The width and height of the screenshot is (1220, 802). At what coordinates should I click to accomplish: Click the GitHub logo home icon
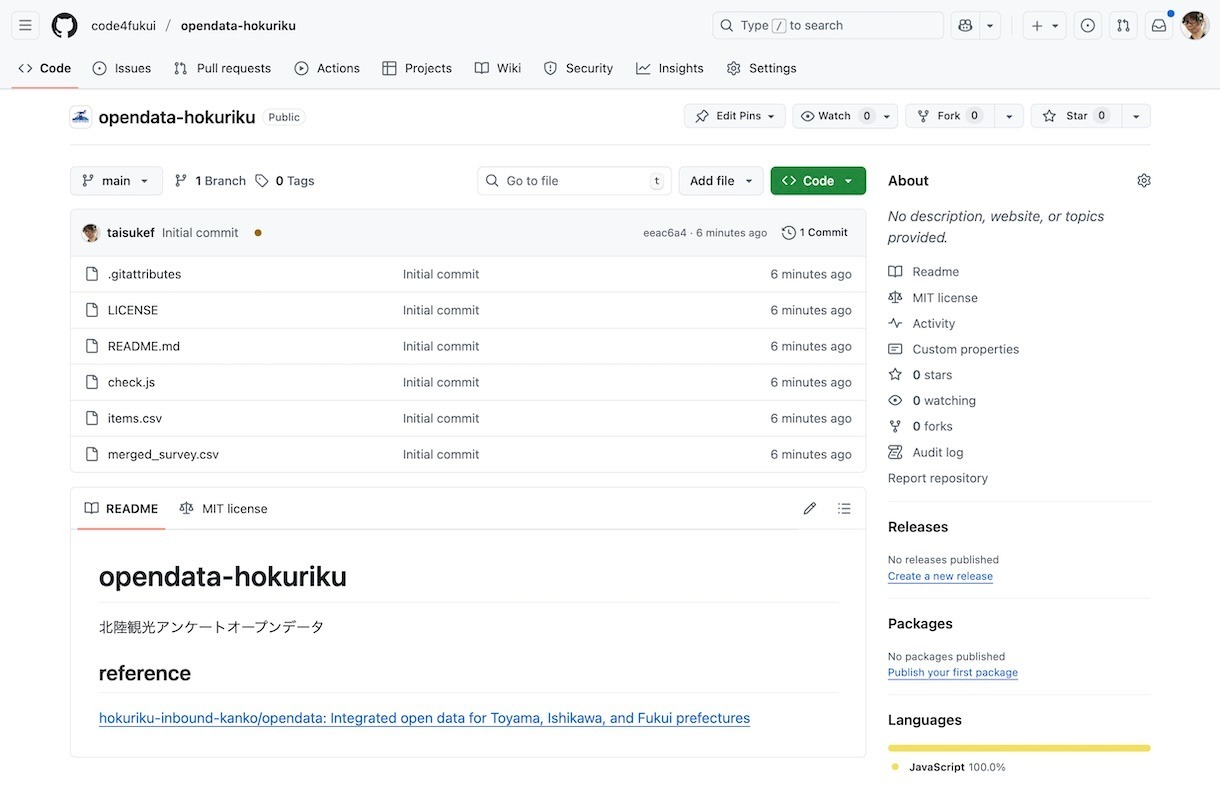[x=64, y=26]
